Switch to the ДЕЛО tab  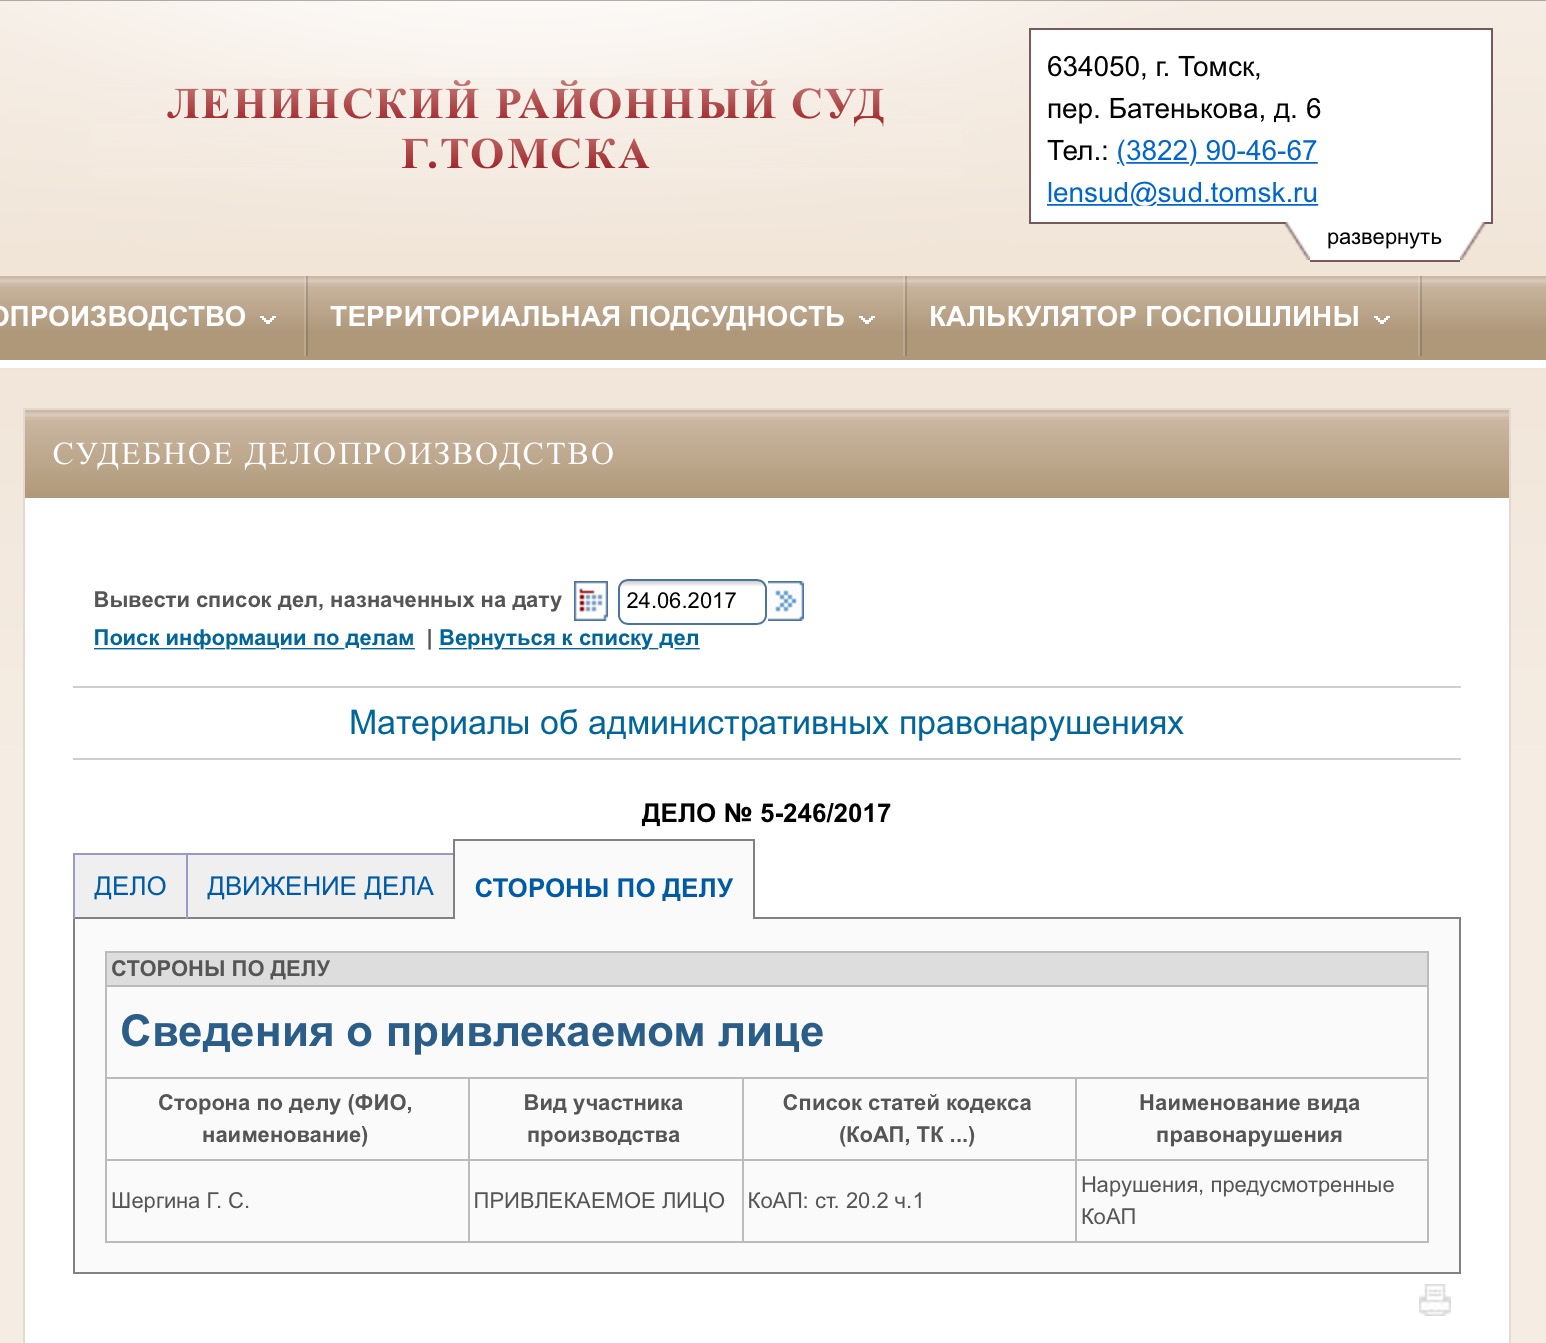[x=130, y=886]
